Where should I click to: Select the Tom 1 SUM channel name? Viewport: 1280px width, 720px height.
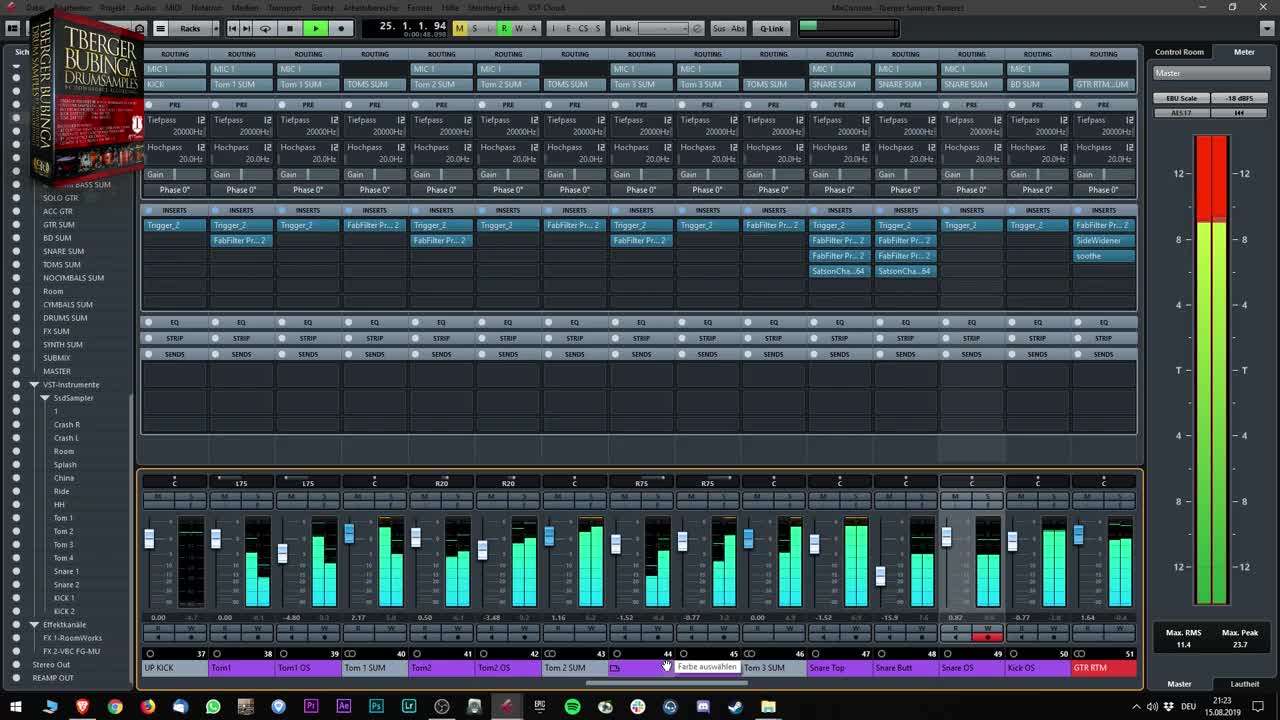pos(374,668)
